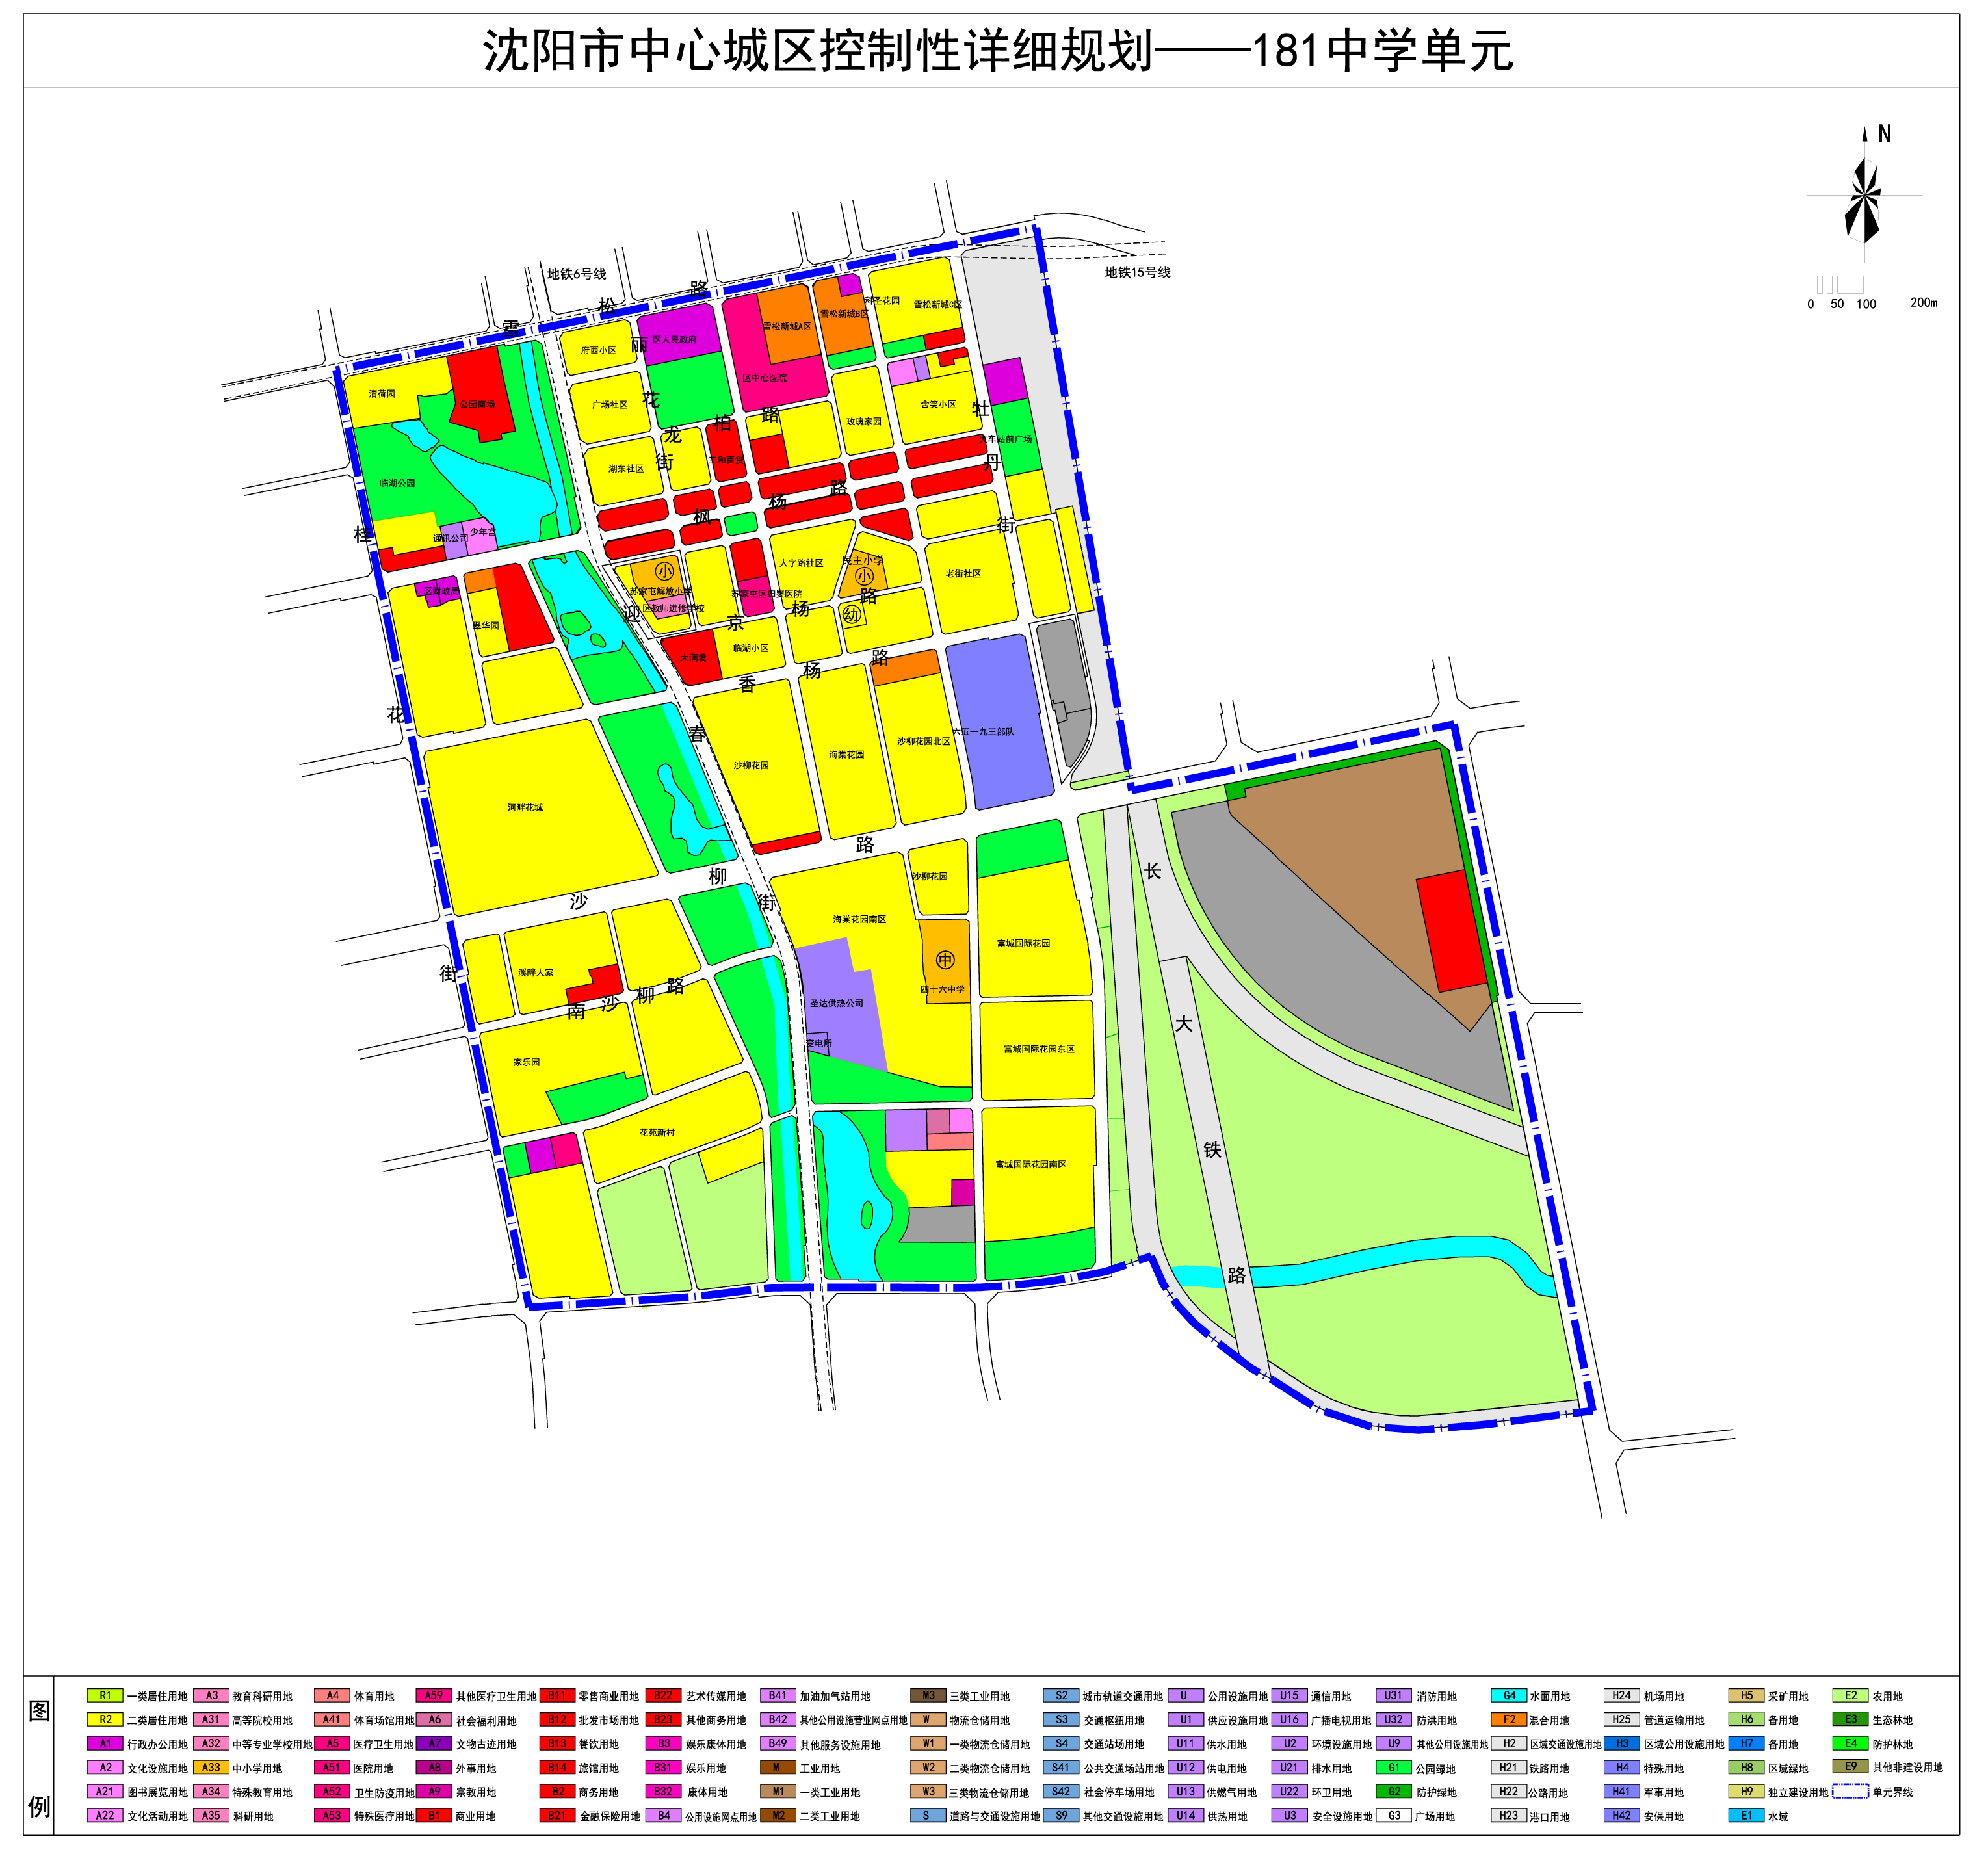Click the 地铁6号线 metro line label

click(576, 274)
